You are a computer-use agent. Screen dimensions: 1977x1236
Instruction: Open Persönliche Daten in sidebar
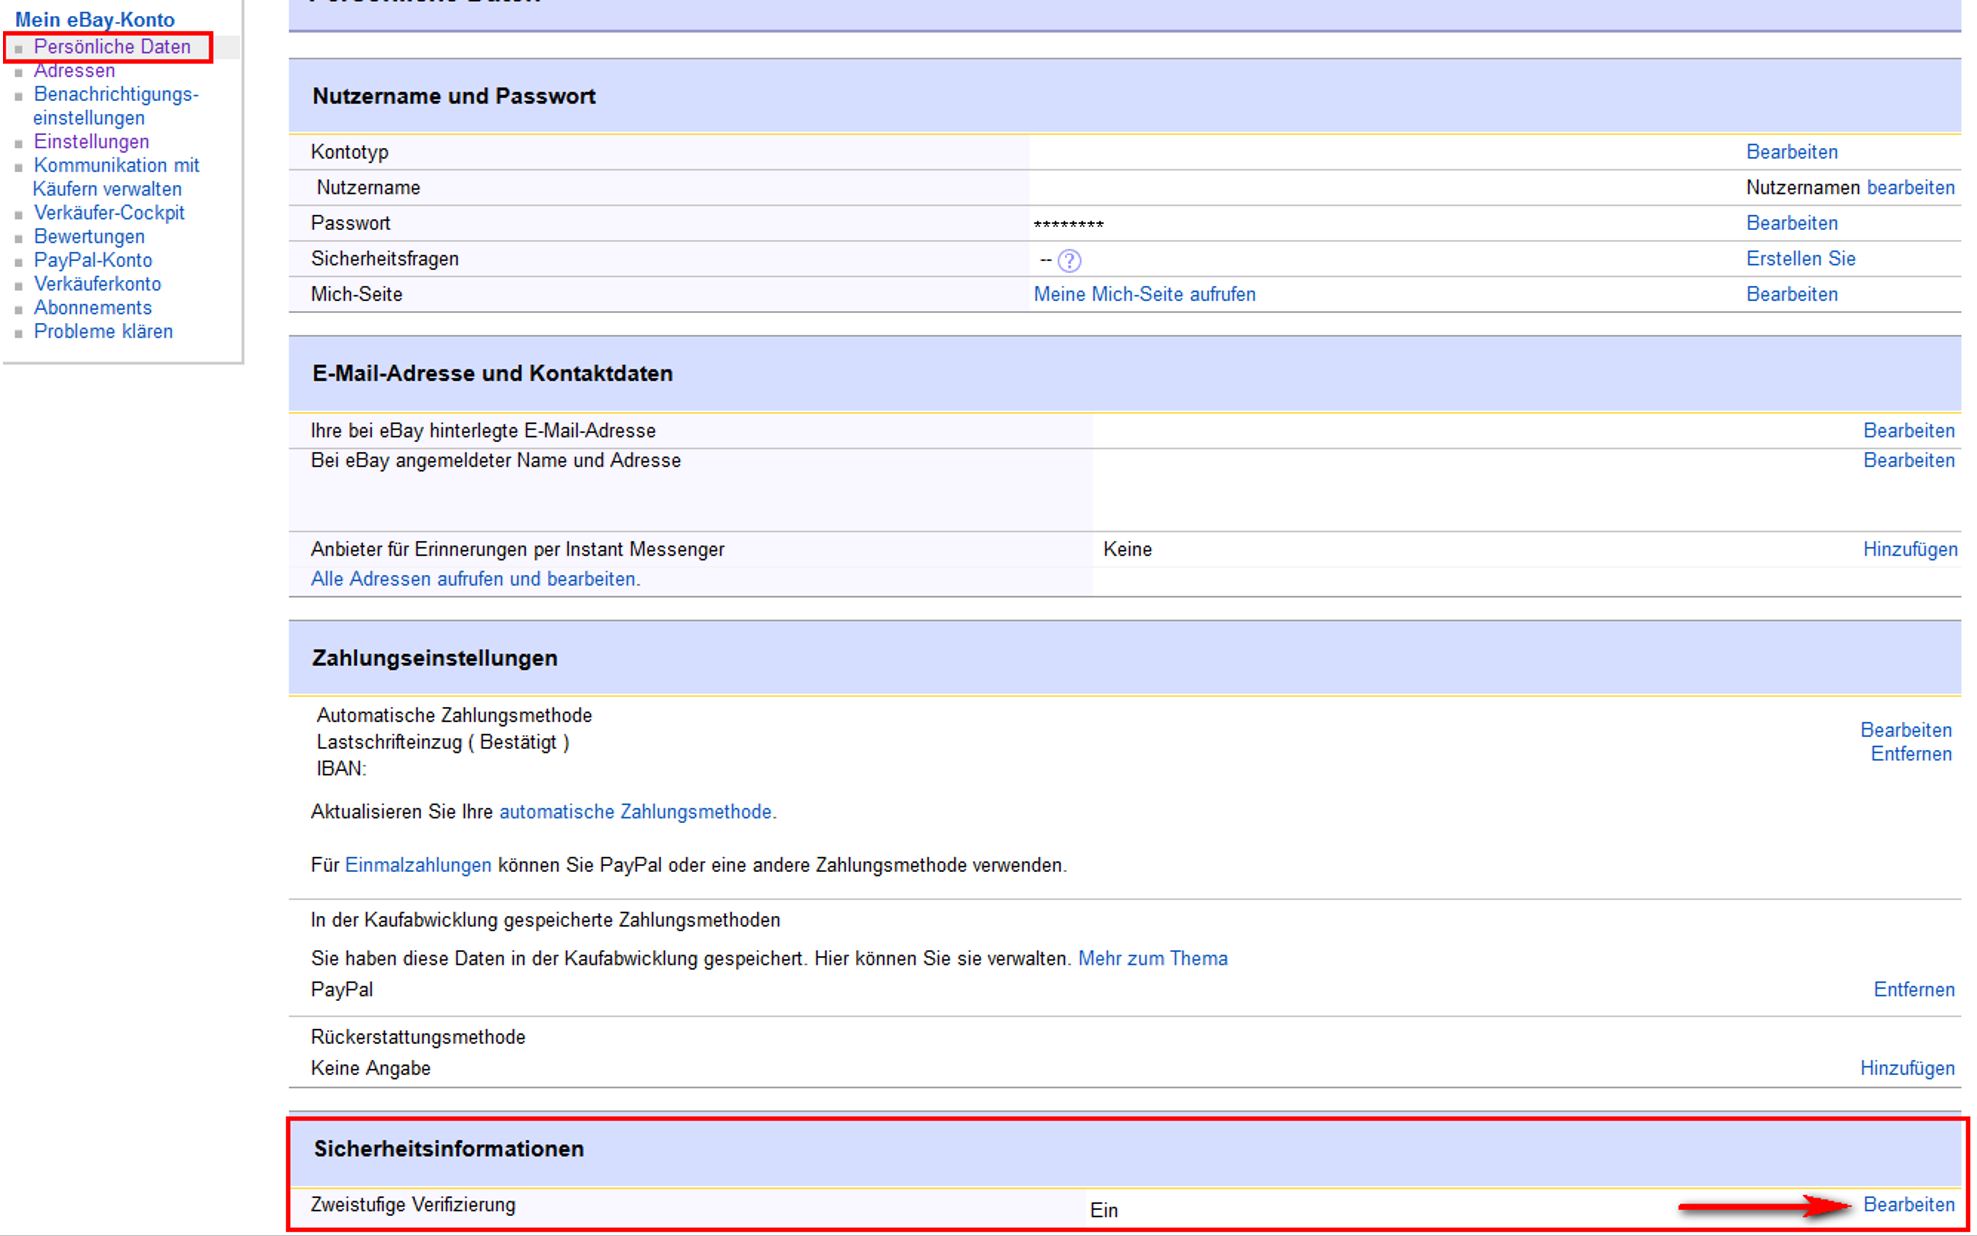[x=112, y=47]
